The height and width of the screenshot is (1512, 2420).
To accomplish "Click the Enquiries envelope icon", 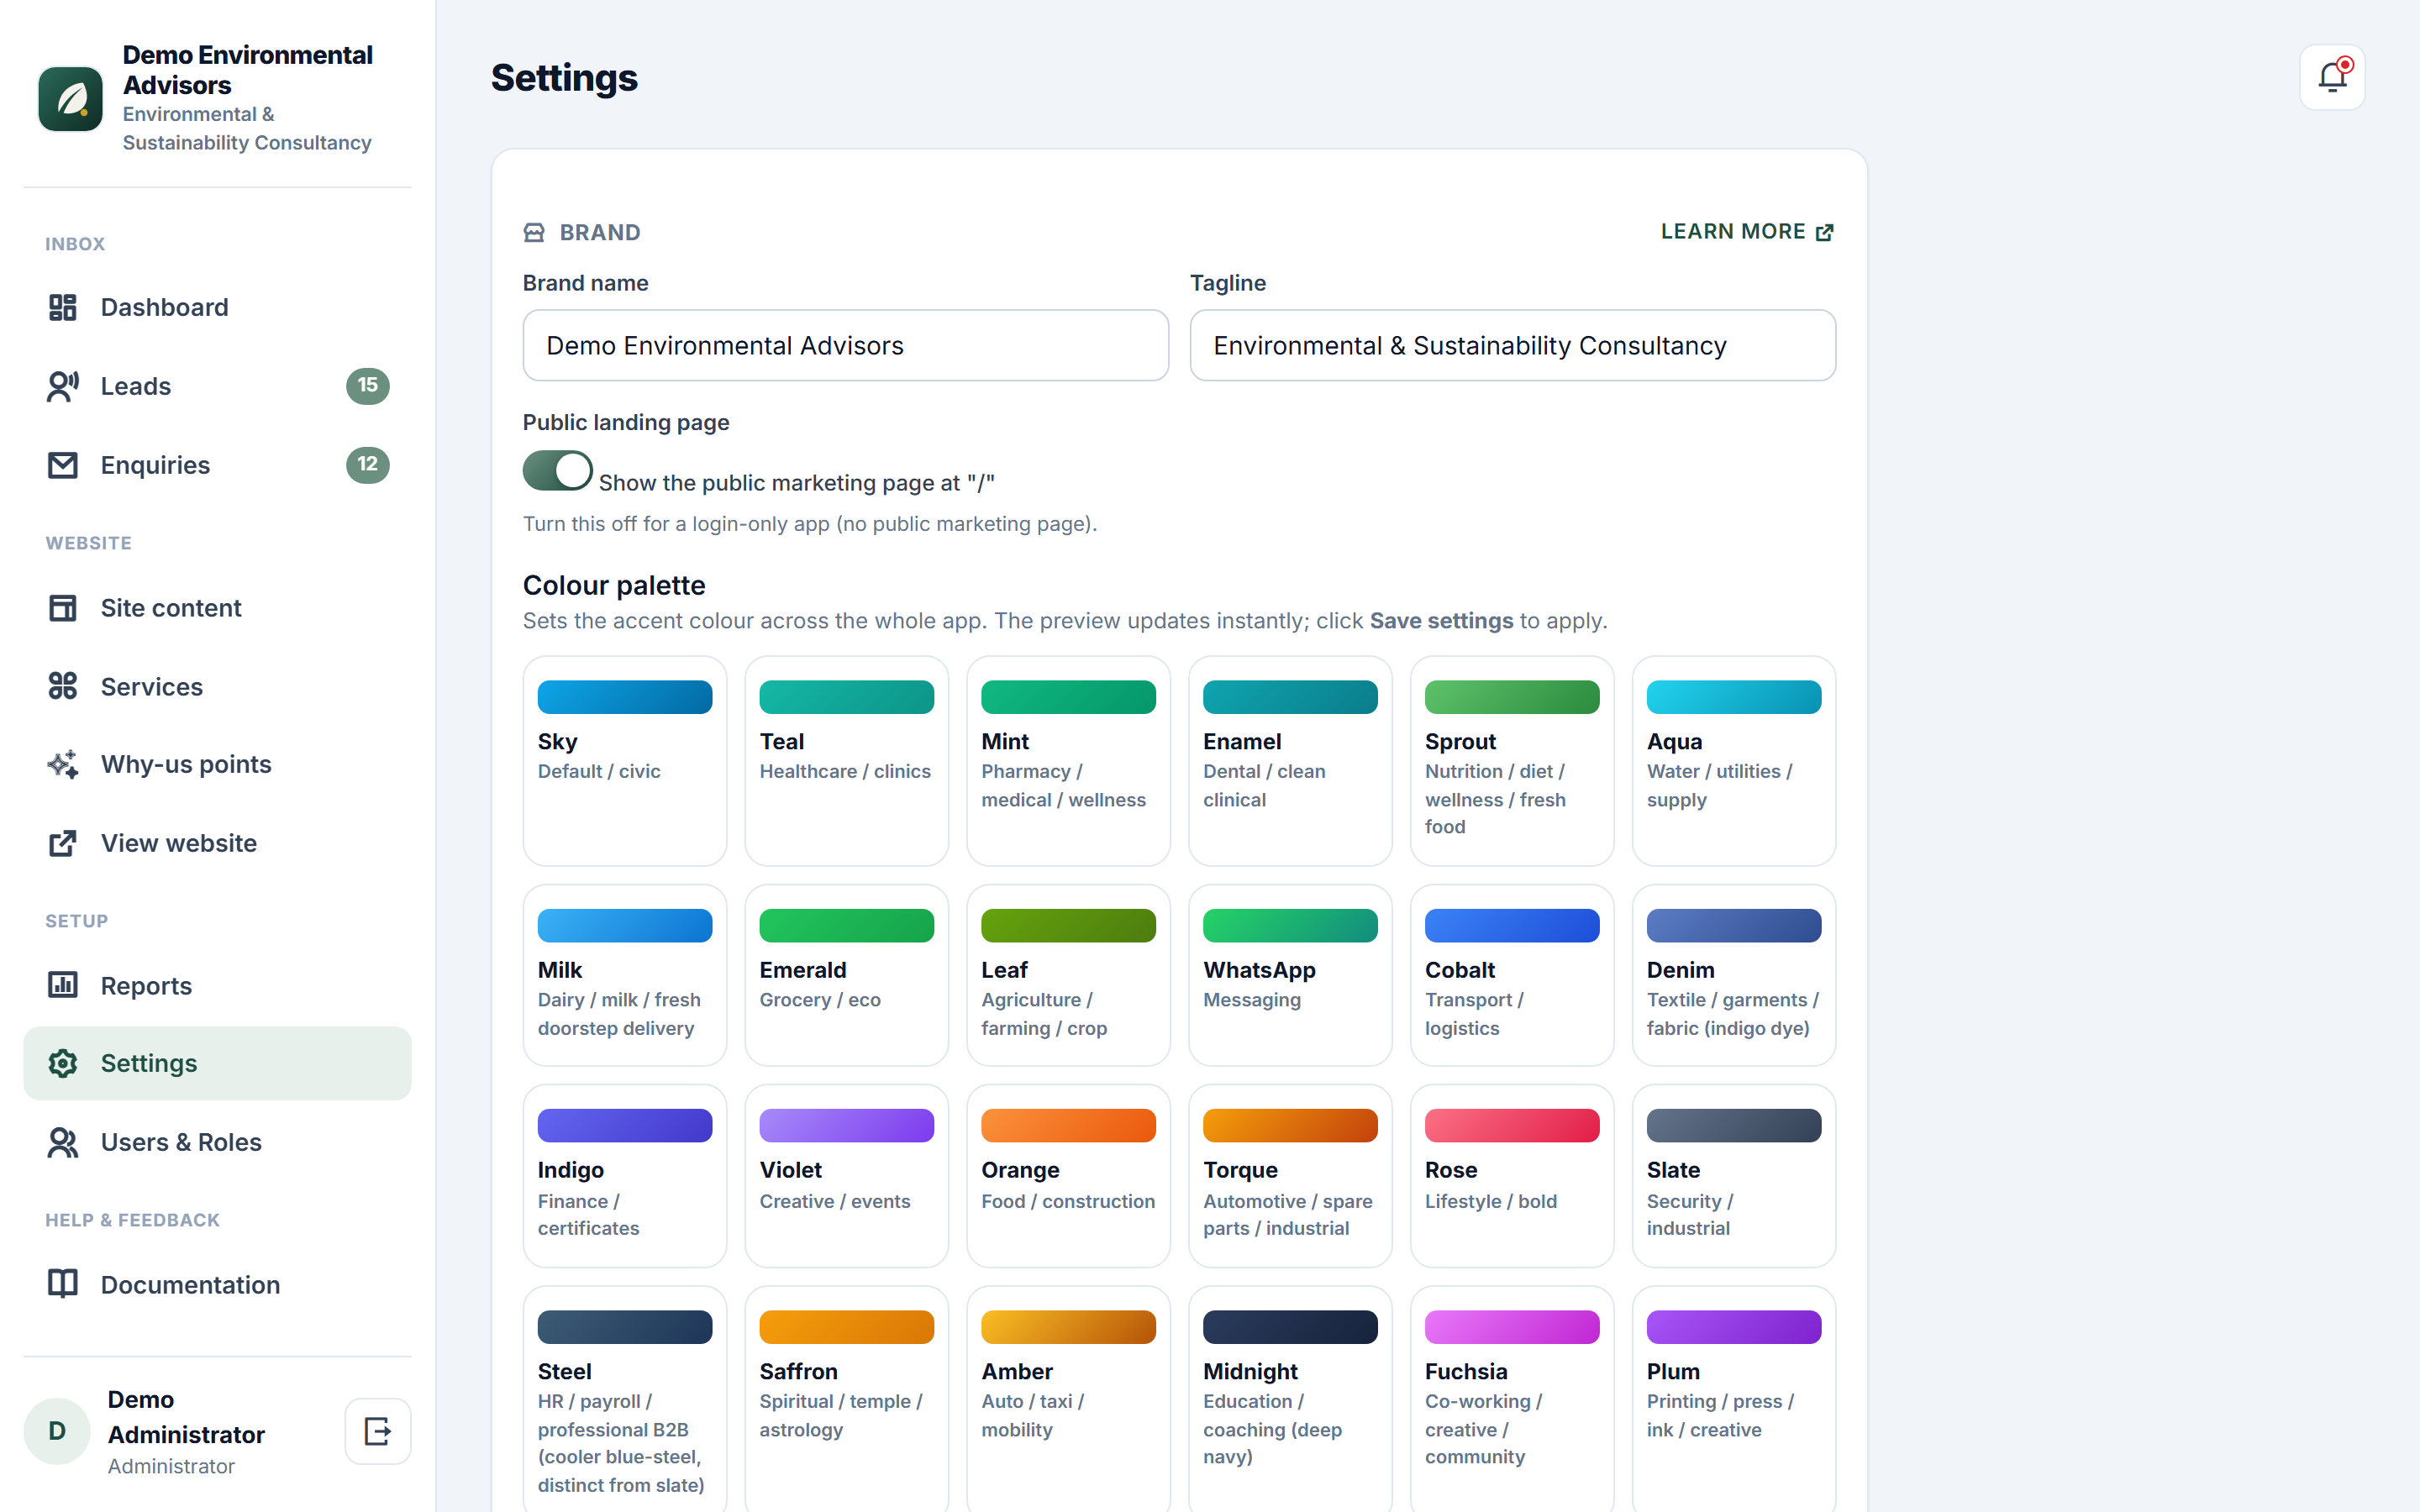I will tap(63, 465).
